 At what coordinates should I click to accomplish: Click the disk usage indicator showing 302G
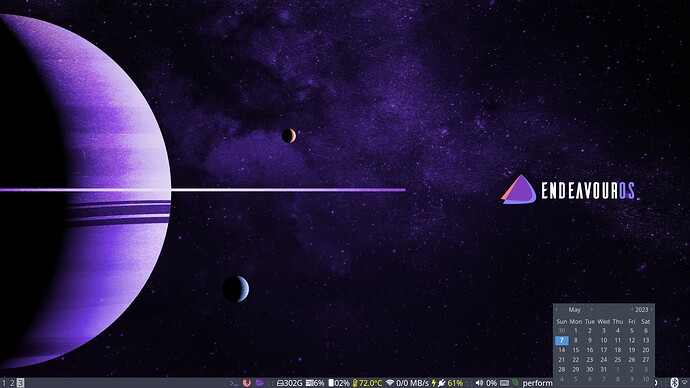(x=290, y=383)
